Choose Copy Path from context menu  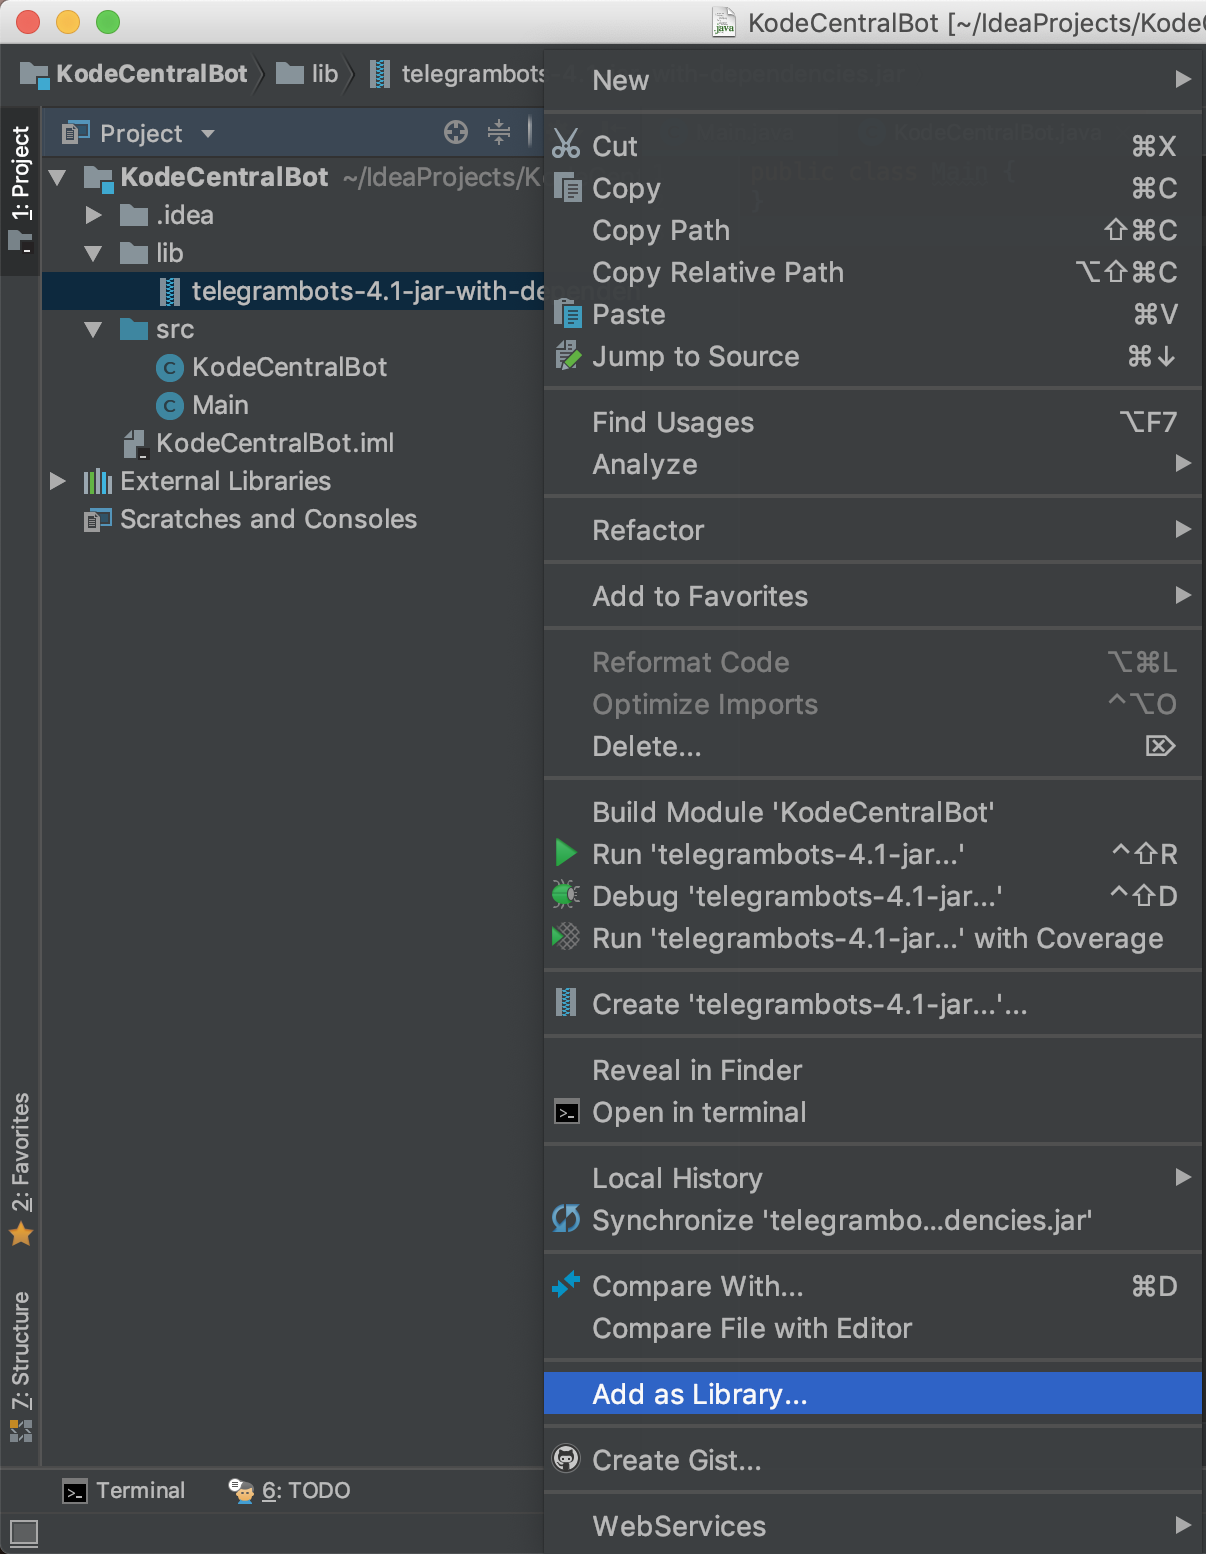(873, 230)
